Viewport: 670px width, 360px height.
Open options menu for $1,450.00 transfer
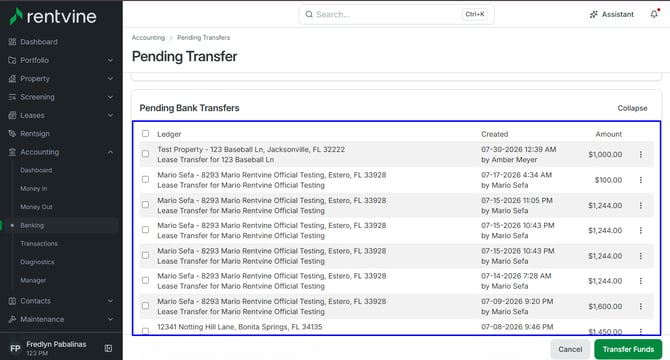(x=641, y=331)
